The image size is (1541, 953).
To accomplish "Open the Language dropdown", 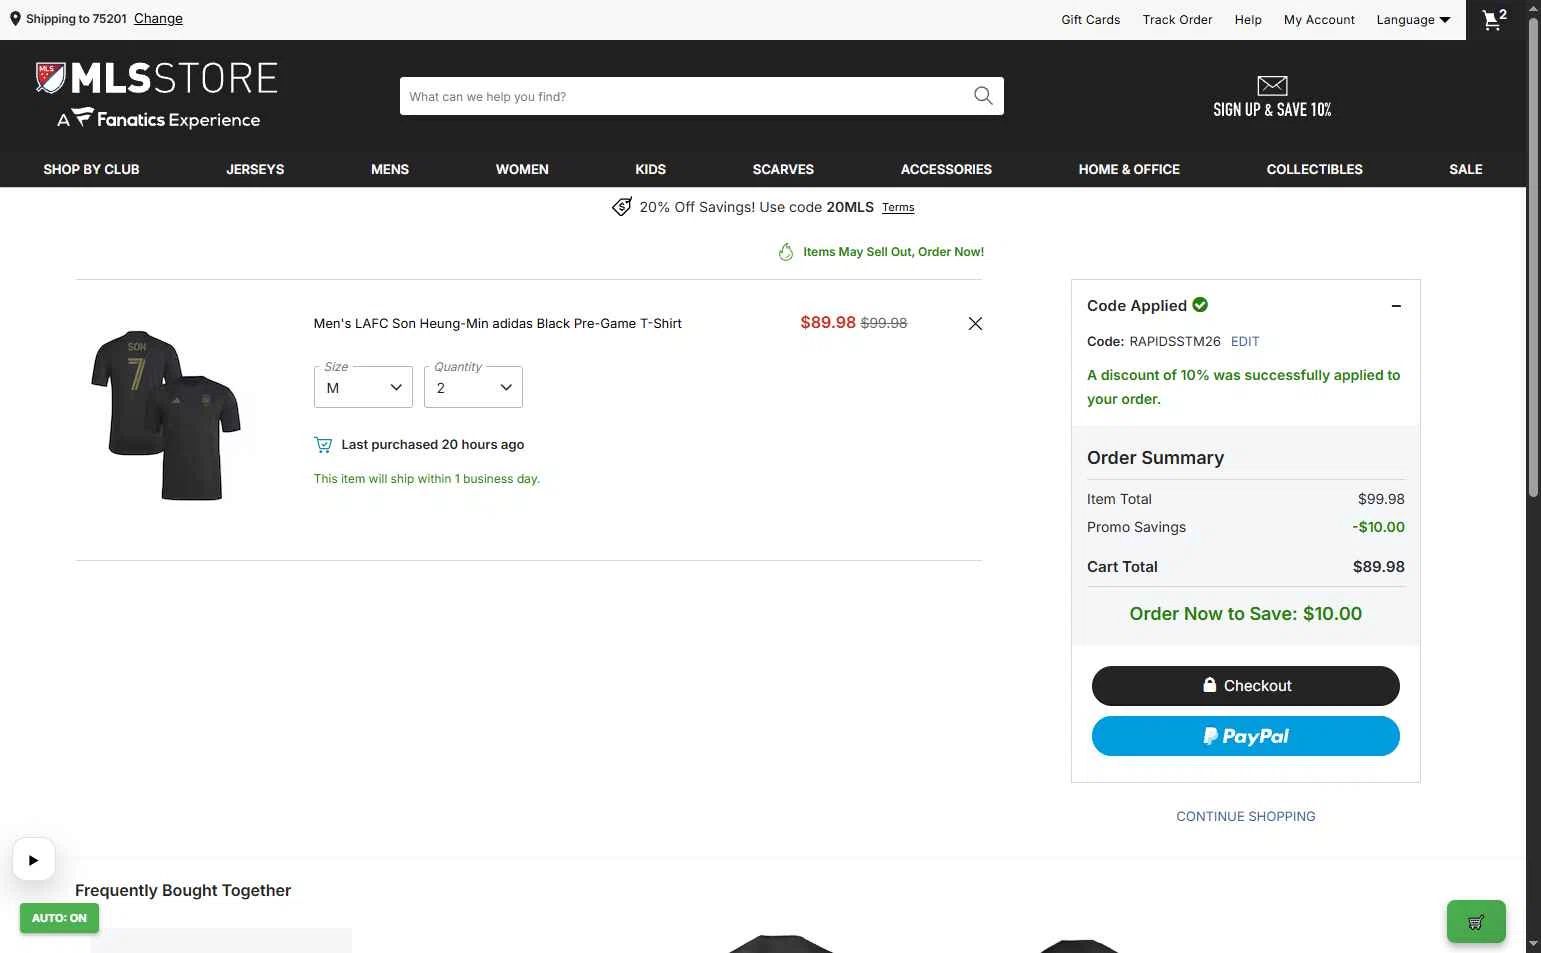I will pyautogui.click(x=1413, y=20).
